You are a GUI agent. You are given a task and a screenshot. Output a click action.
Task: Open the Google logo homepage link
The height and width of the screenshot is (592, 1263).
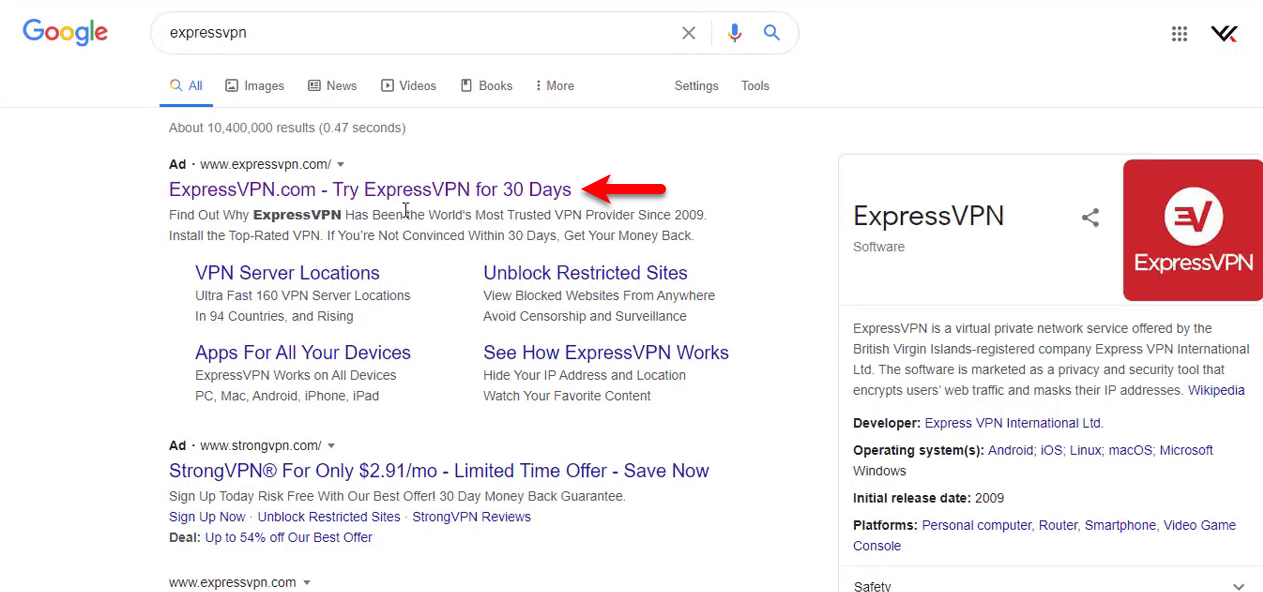pos(65,32)
